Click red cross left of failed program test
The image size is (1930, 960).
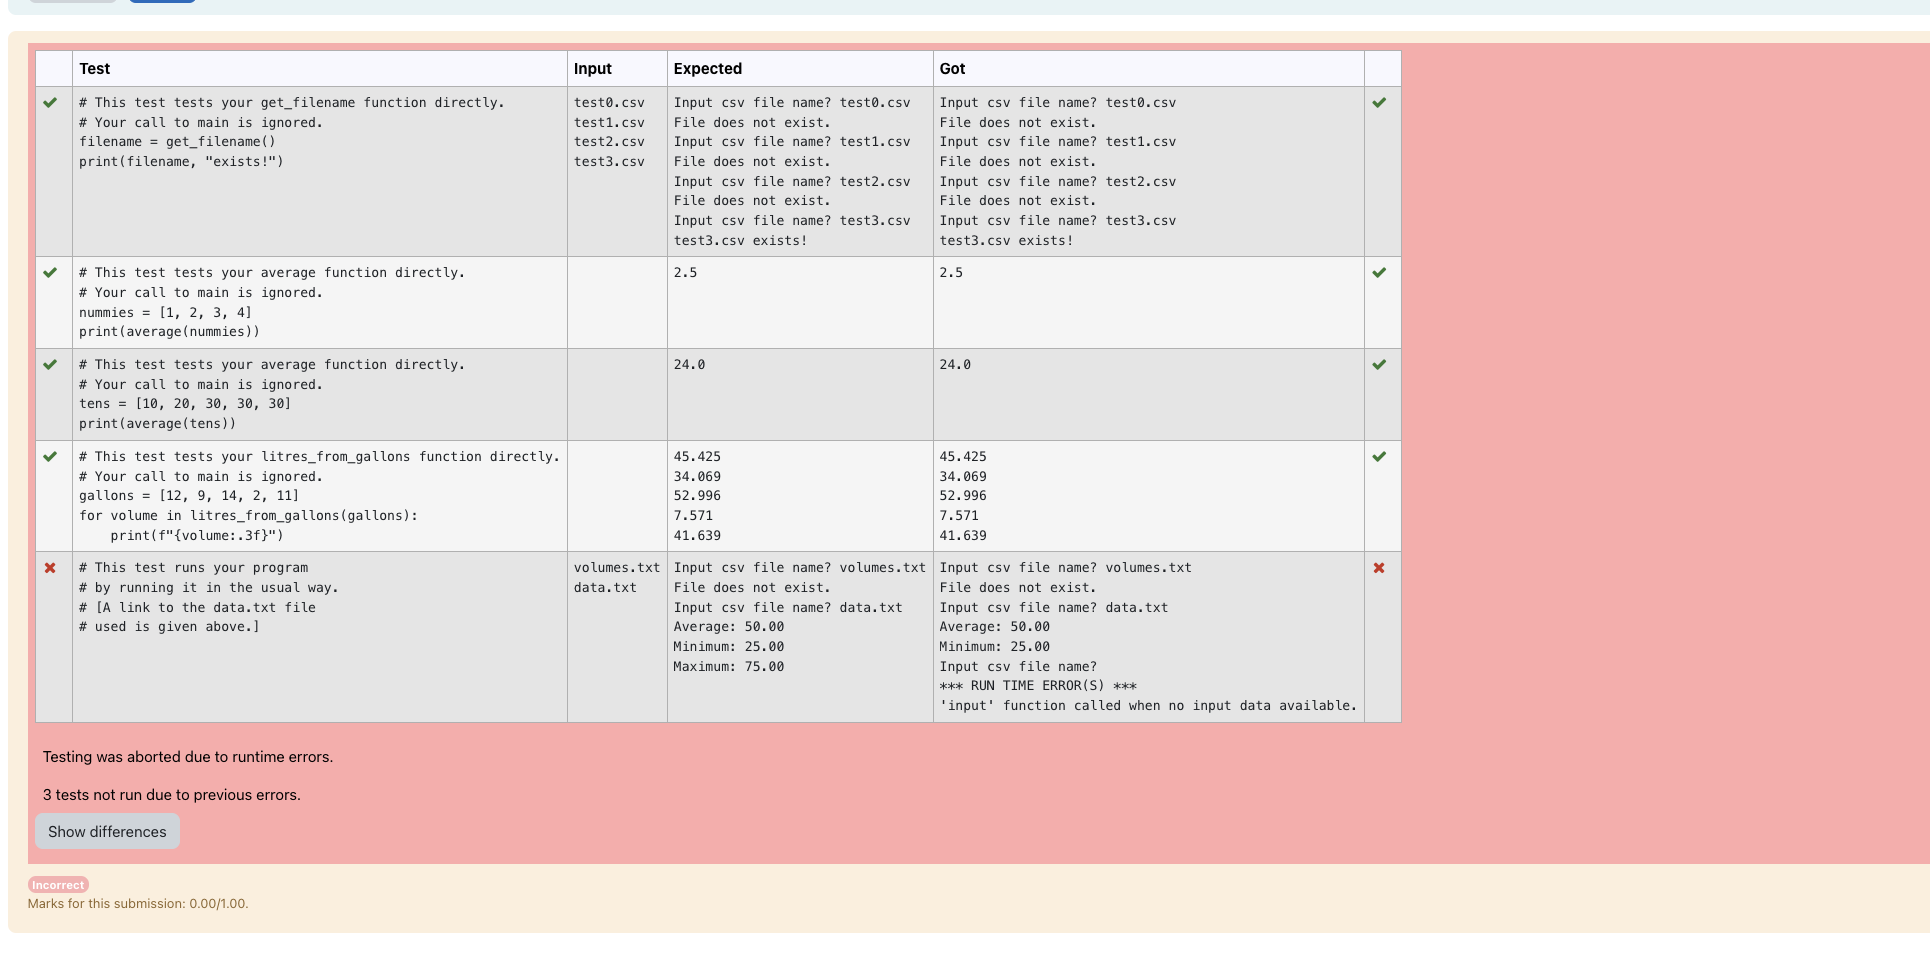tap(50, 568)
